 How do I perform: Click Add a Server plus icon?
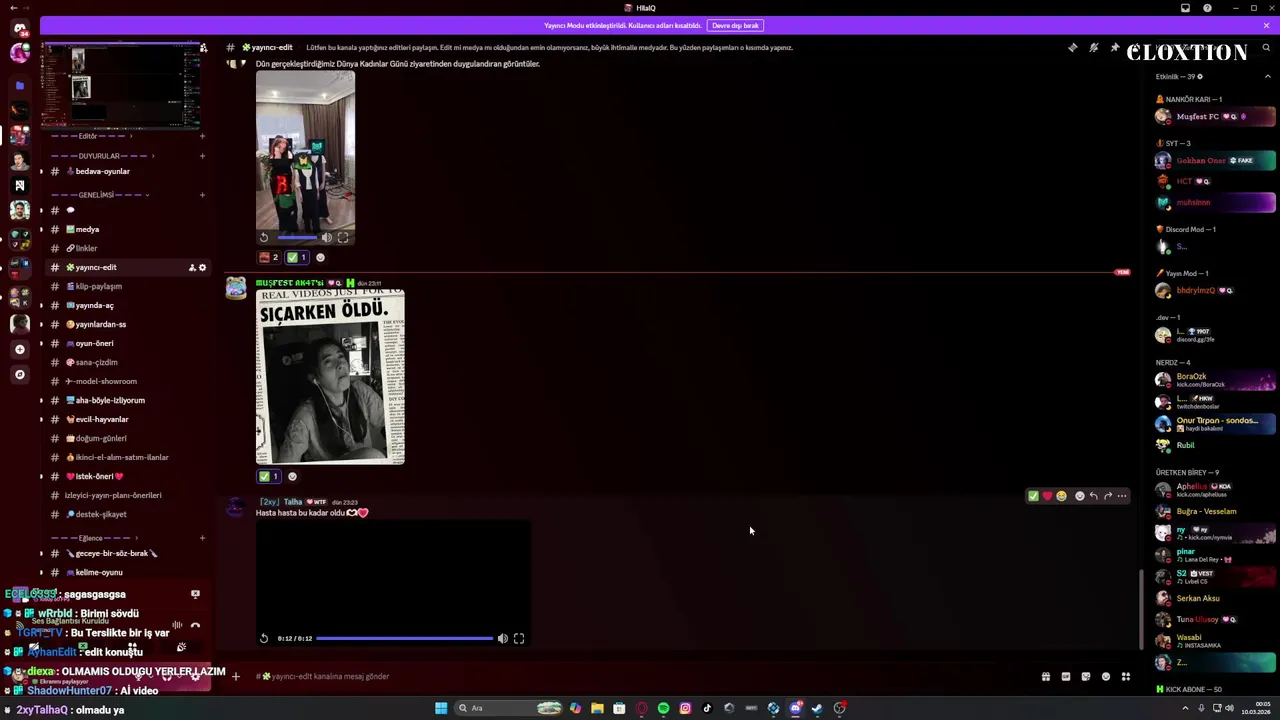coord(19,349)
